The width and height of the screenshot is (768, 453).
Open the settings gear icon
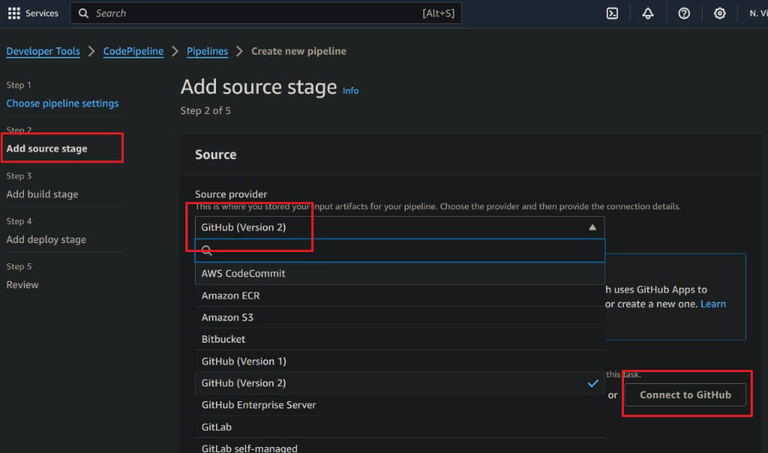pyautogui.click(x=720, y=13)
